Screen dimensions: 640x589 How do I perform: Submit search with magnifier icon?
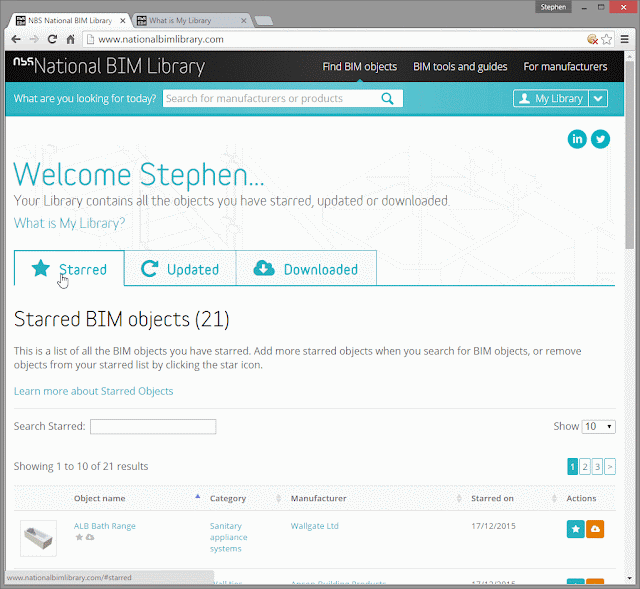coord(387,98)
